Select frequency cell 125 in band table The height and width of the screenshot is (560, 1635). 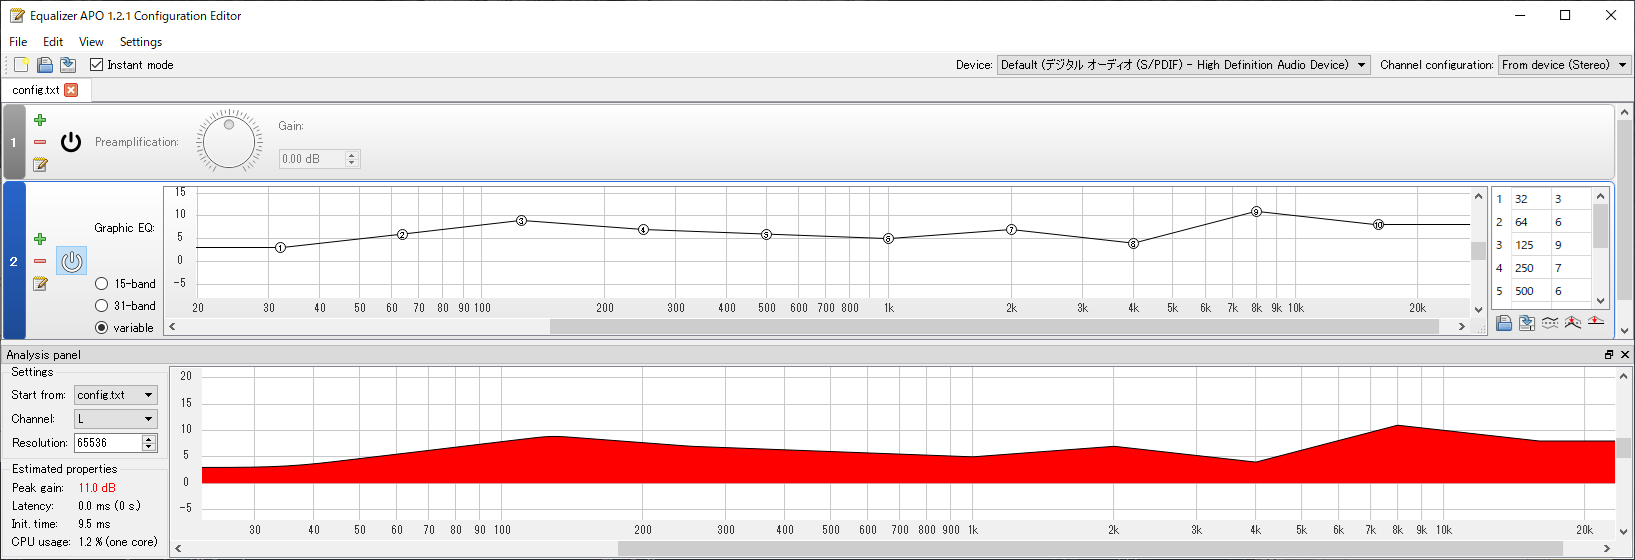pyautogui.click(x=1530, y=245)
